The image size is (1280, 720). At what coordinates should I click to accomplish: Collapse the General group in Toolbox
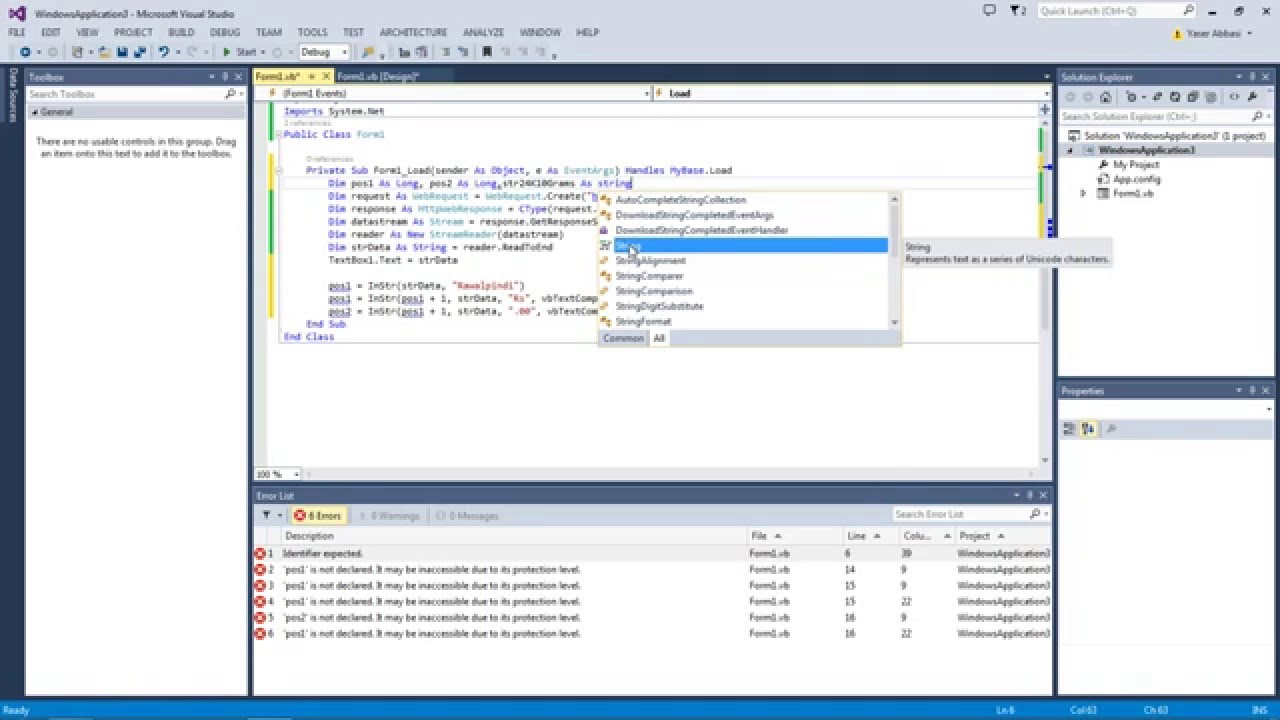click(x=34, y=112)
